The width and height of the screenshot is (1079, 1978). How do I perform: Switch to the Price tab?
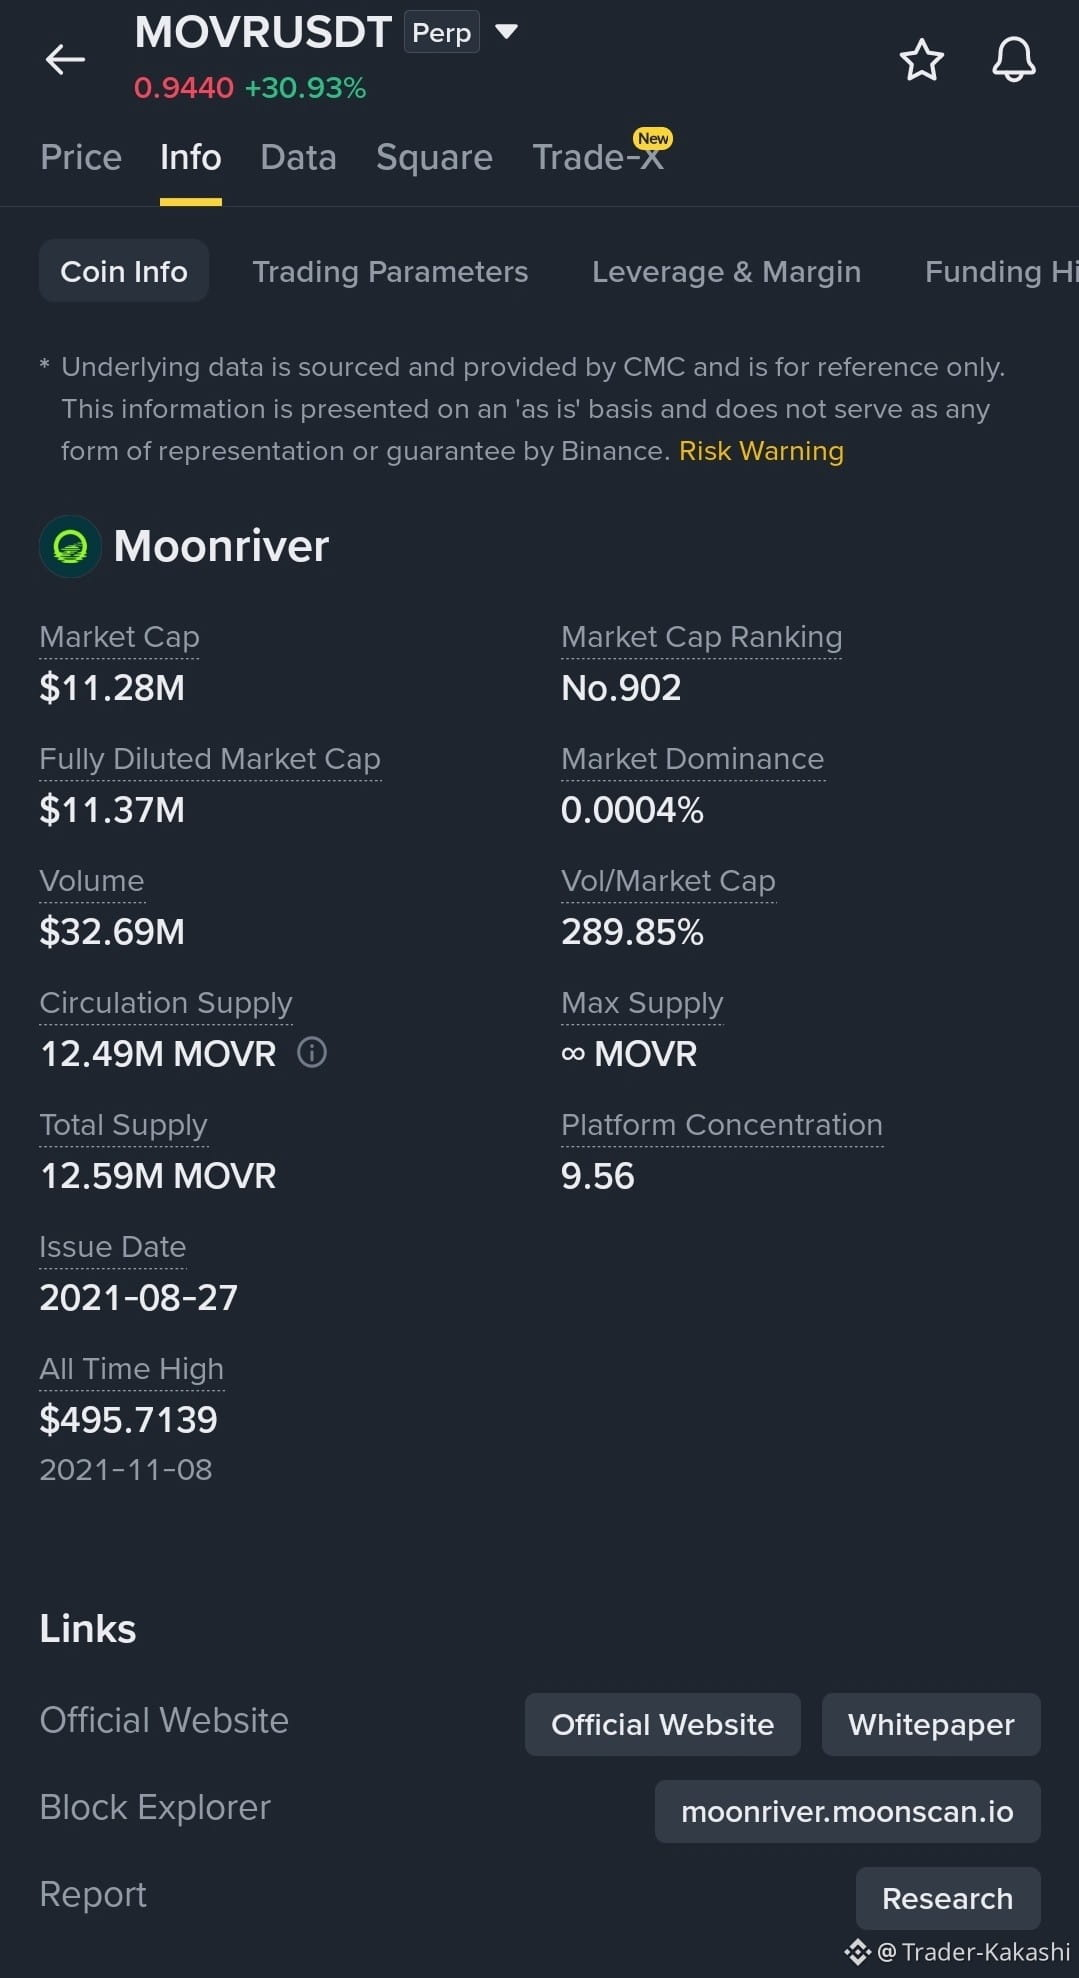[81, 157]
